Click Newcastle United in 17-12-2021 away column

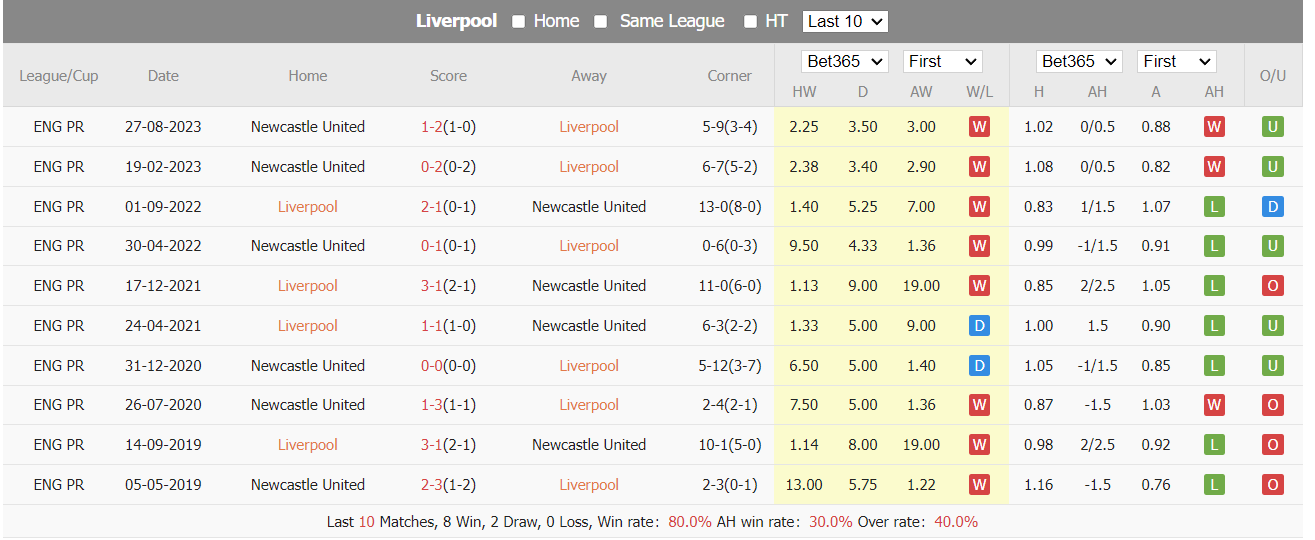589,286
